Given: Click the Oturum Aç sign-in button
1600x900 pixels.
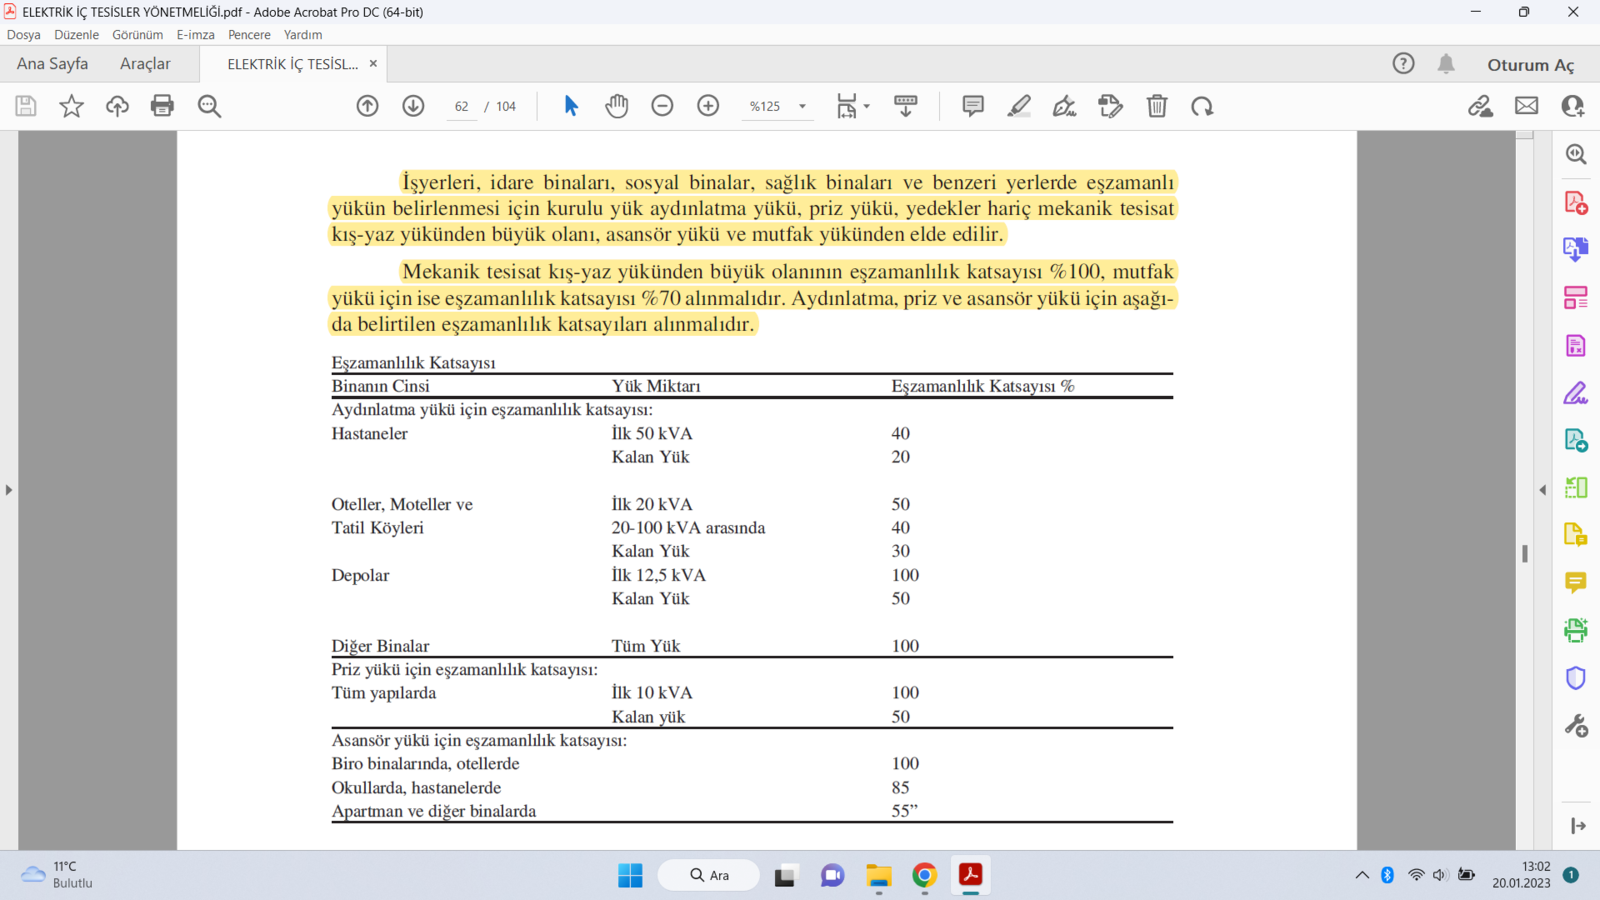Looking at the screenshot, I should pos(1530,65).
